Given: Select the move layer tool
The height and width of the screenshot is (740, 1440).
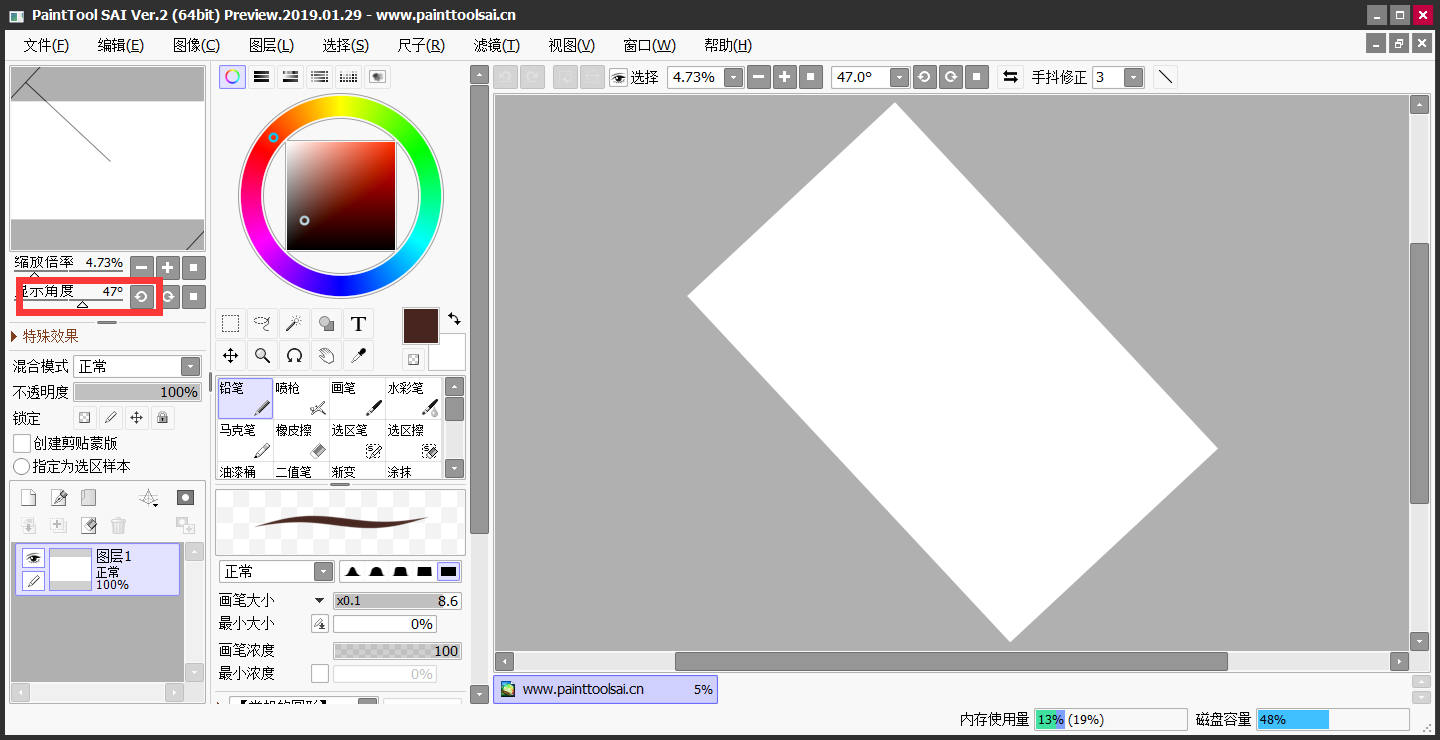Looking at the screenshot, I should [x=231, y=355].
